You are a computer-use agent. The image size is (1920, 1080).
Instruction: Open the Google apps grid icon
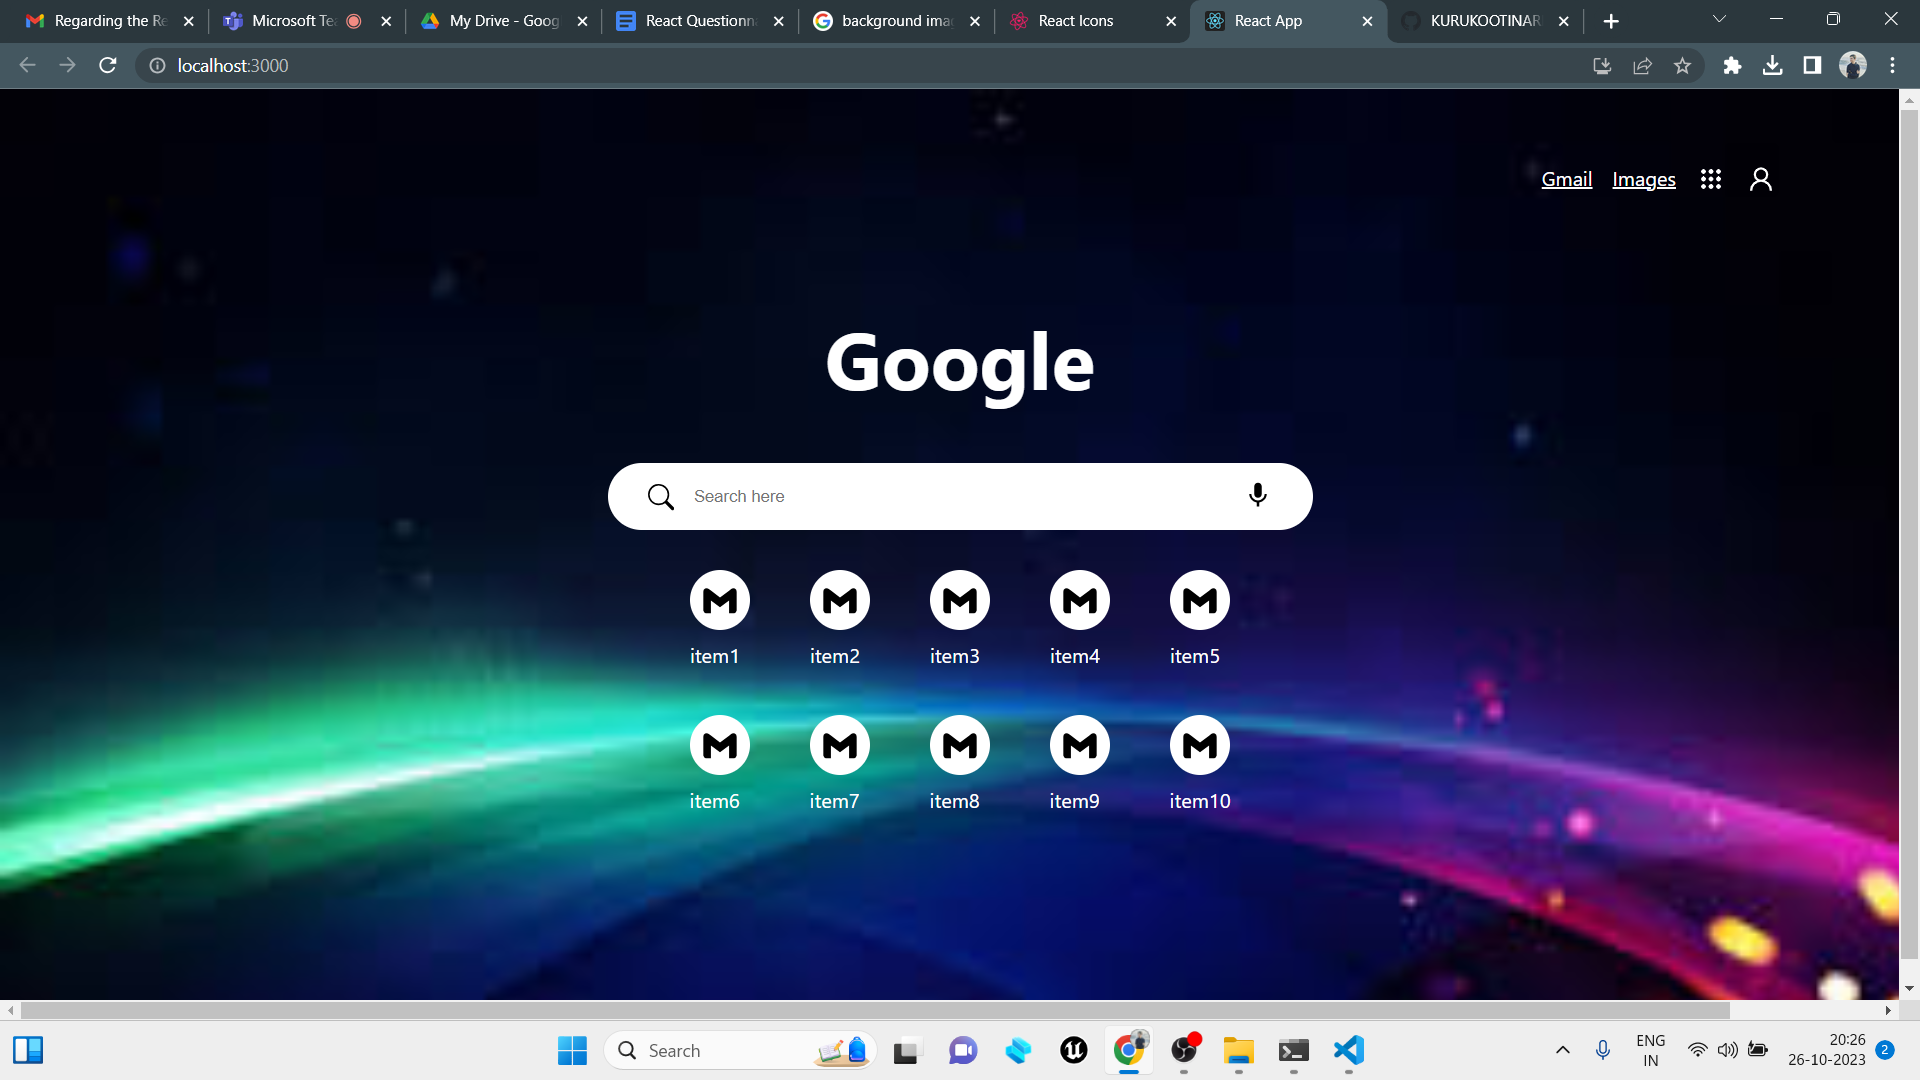[1711, 179]
